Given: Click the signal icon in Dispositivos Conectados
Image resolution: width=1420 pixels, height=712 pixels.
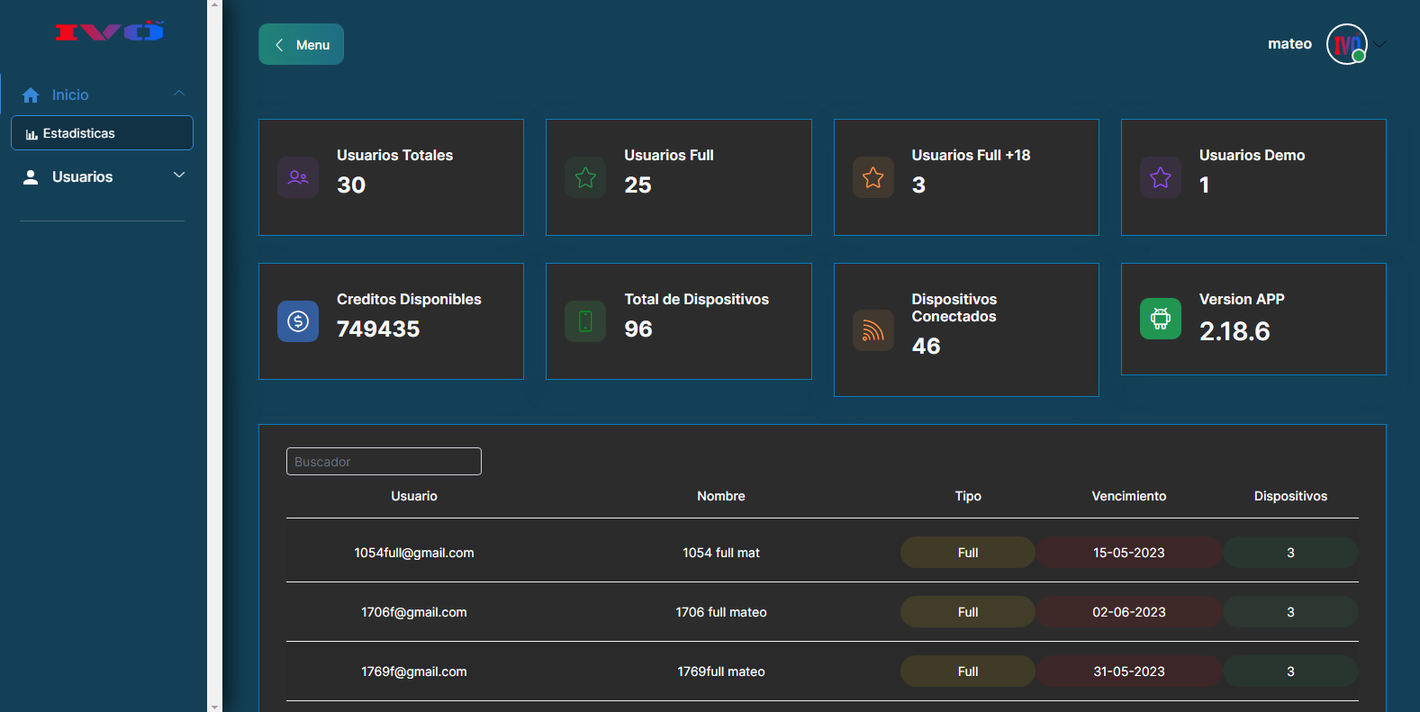Looking at the screenshot, I should tap(873, 330).
